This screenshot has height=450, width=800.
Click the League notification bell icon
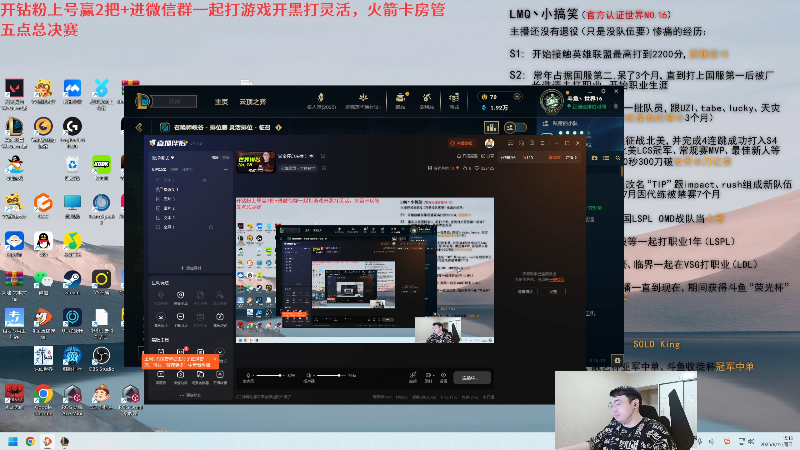coord(616,107)
